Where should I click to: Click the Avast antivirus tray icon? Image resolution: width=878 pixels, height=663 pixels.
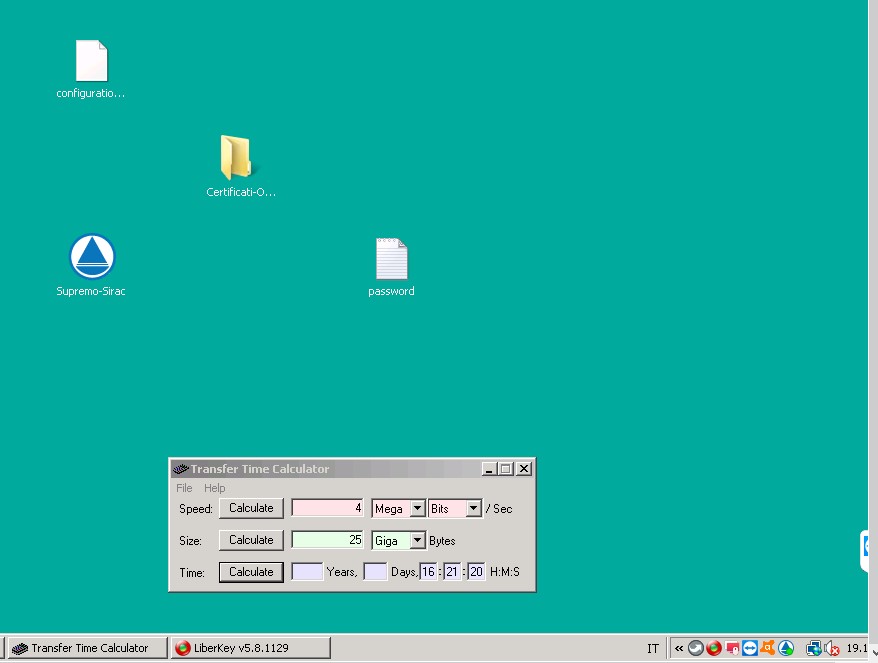[x=768, y=648]
